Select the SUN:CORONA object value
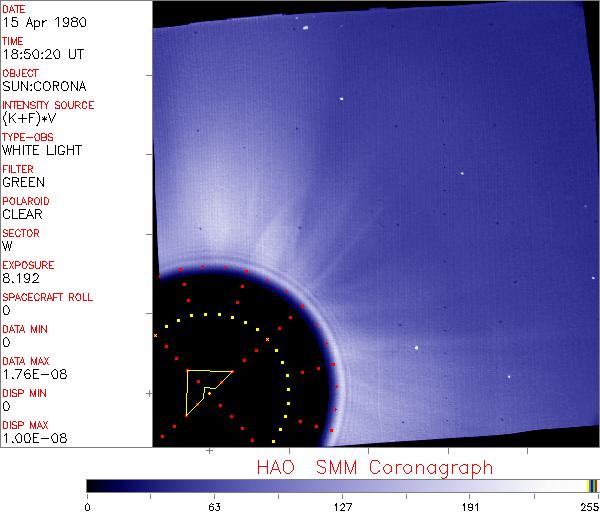 coord(44,86)
